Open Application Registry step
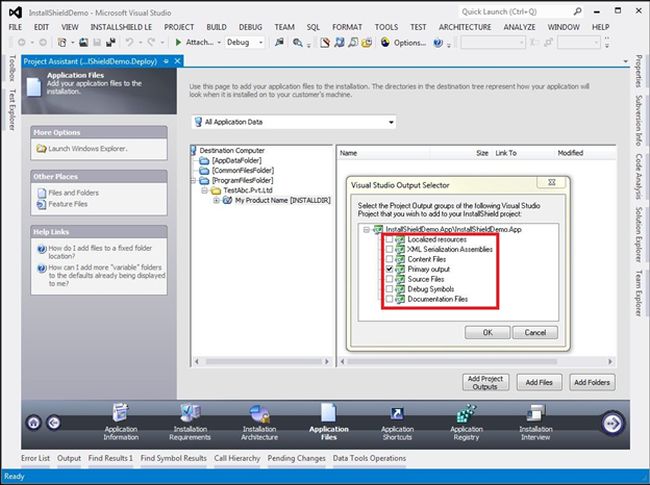 pyautogui.click(x=466, y=422)
